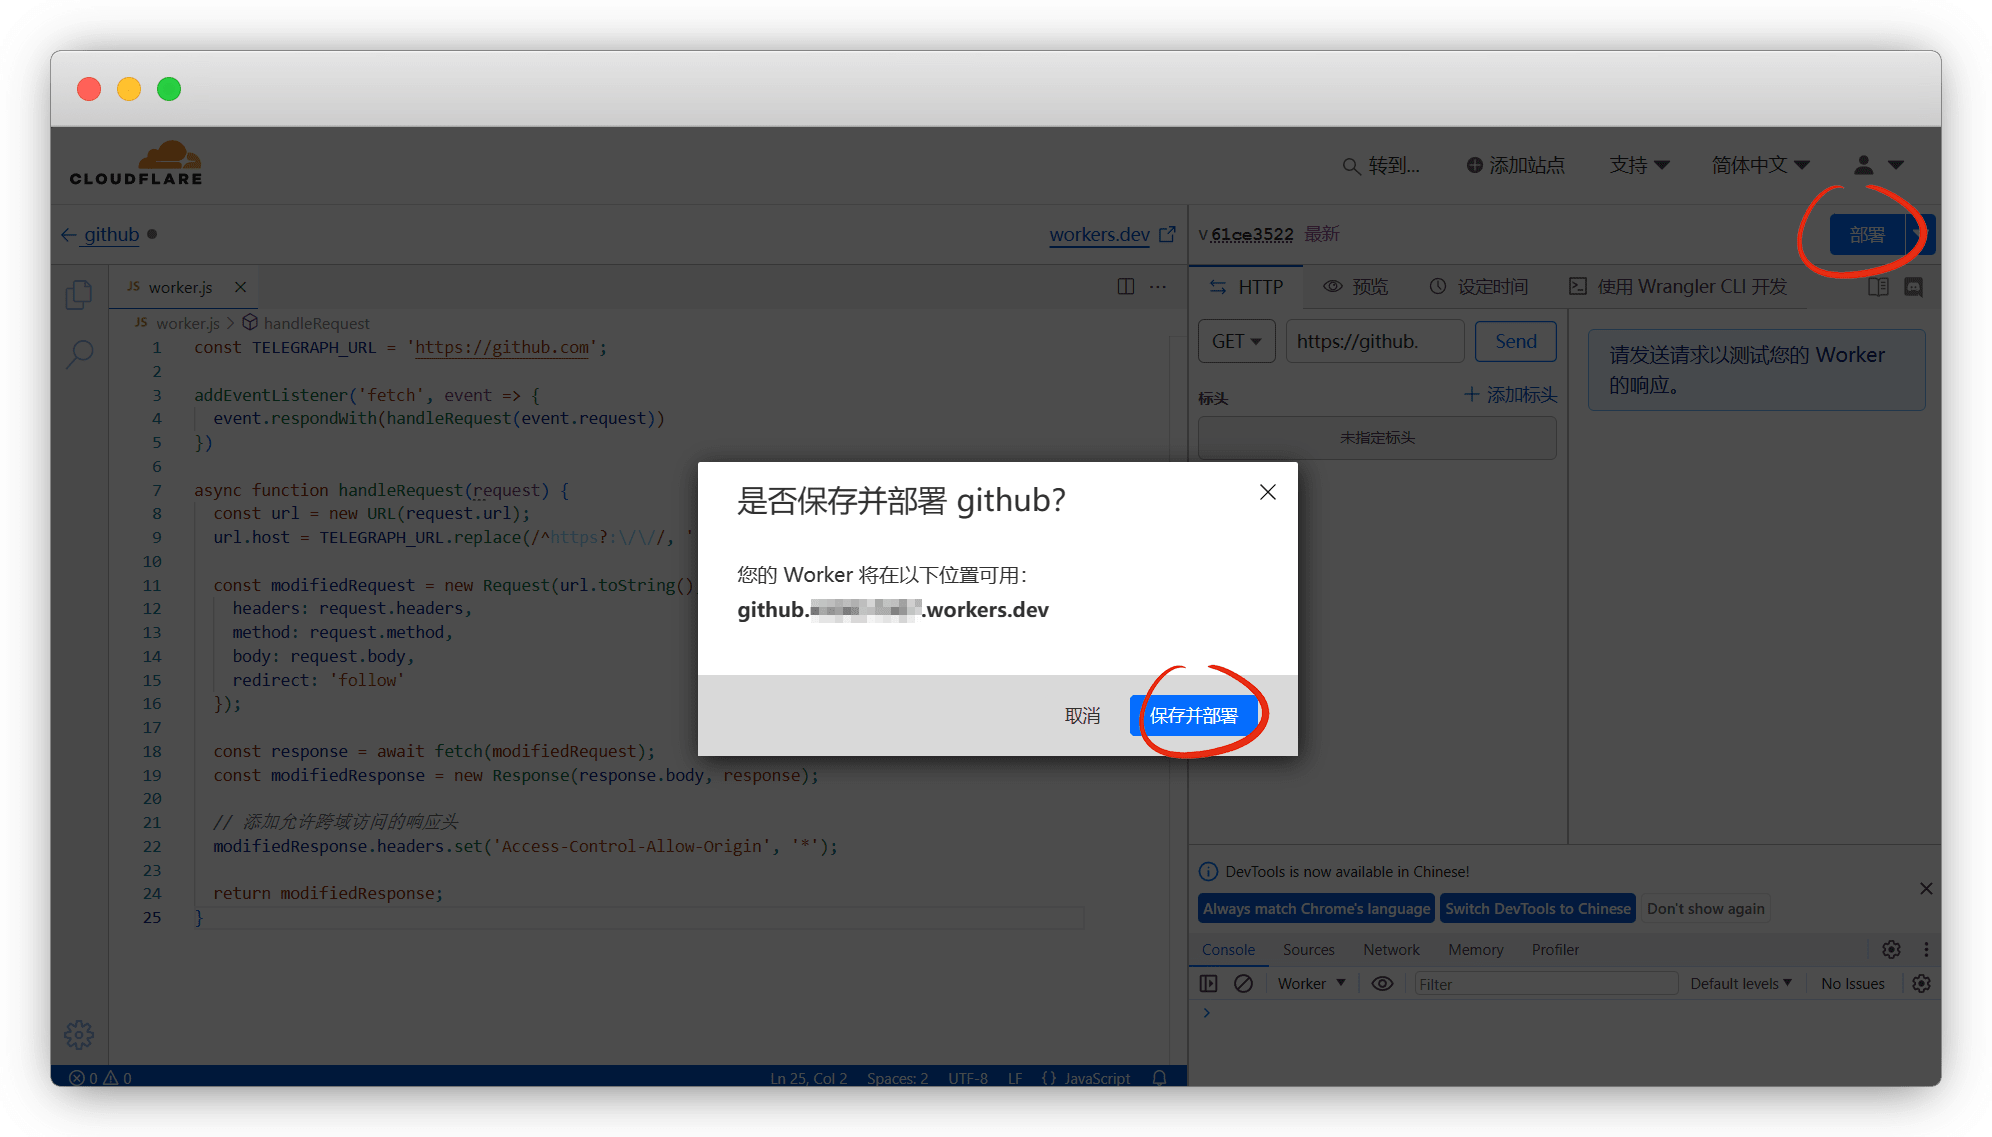Click the docs book icon in preview panel
This screenshot has height=1137, width=1992.
pyautogui.click(x=1879, y=287)
